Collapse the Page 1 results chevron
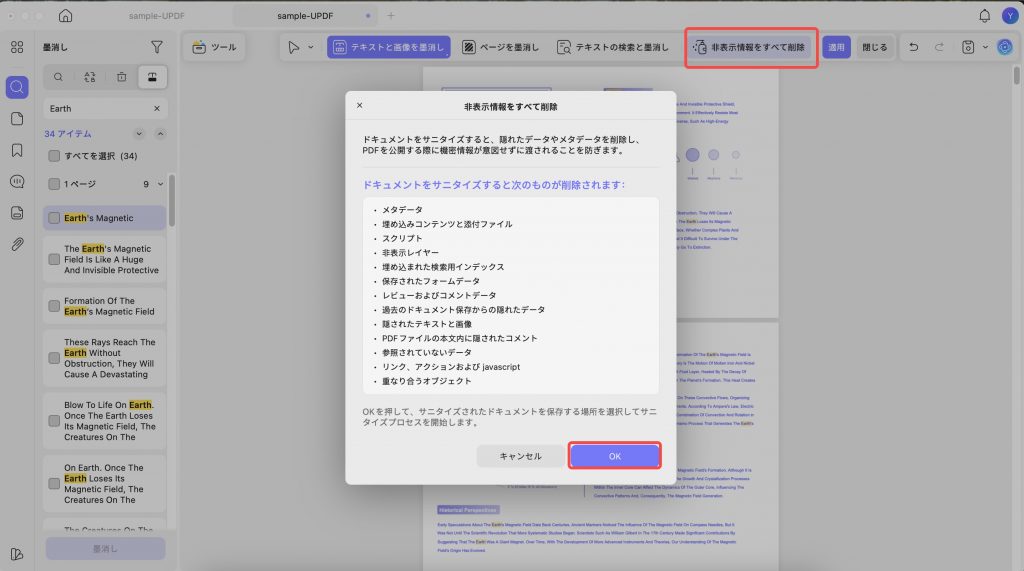Screen dimensions: 1024x571 point(160,184)
